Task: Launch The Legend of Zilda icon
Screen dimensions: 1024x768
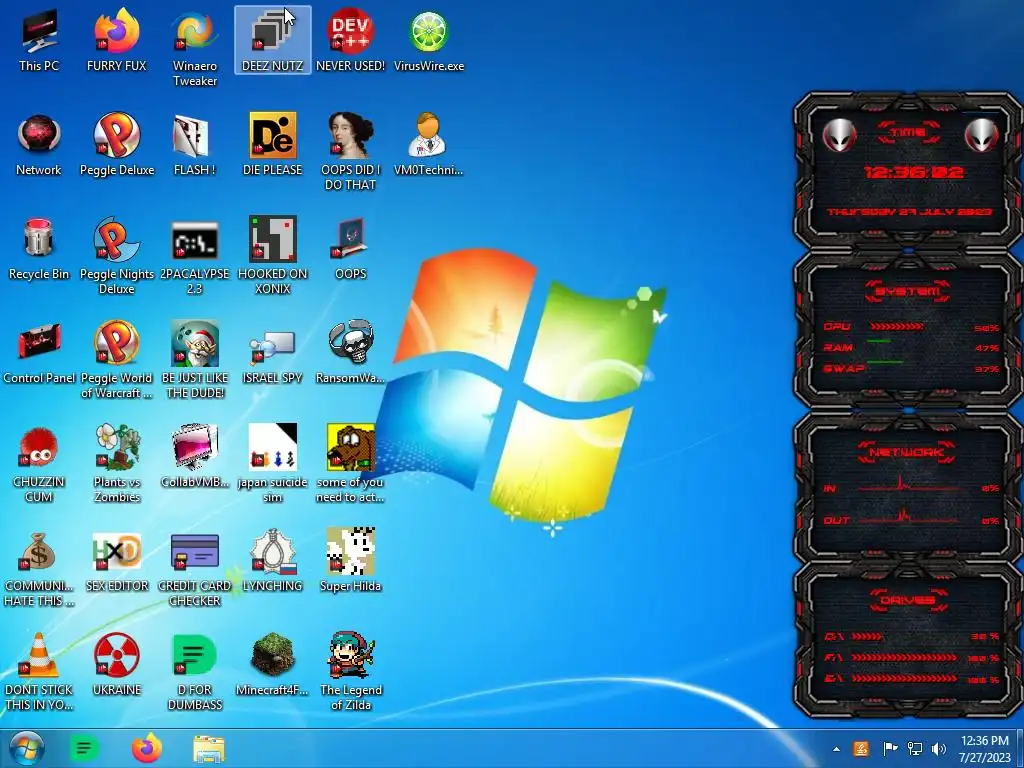Action: (351, 671)
